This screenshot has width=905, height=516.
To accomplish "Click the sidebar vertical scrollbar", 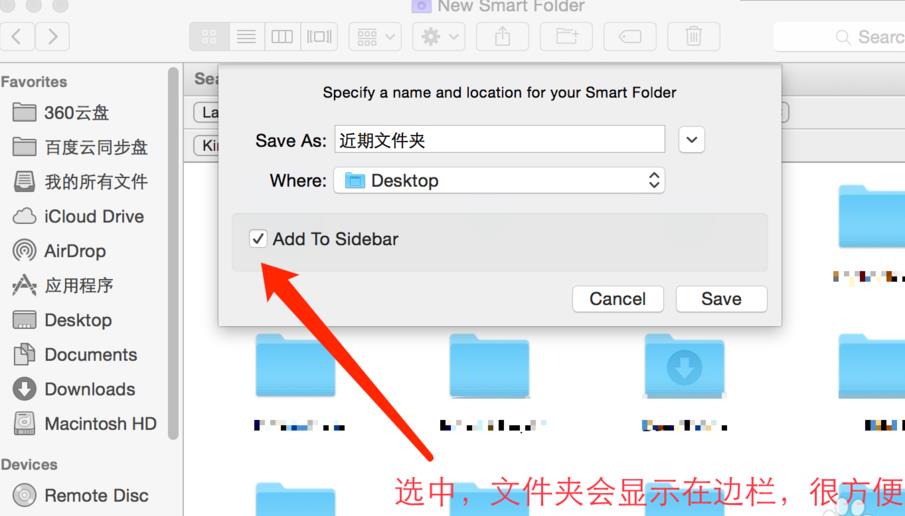I will (x=173, y=254).
